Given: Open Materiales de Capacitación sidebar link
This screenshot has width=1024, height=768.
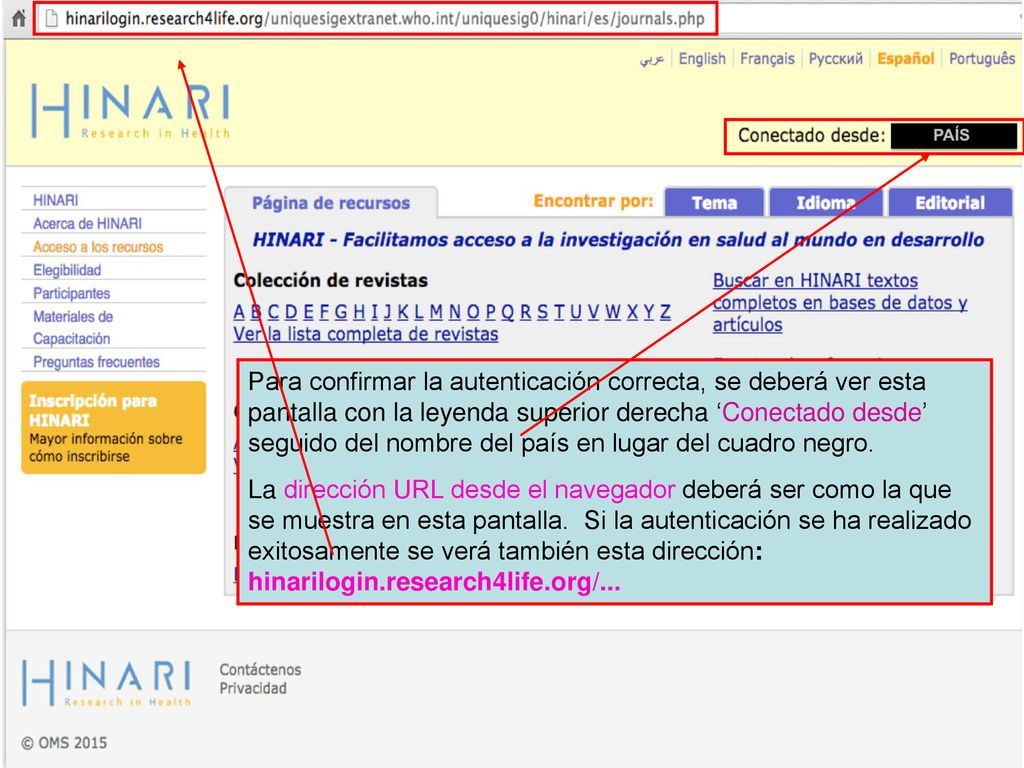Looking at the screenshot, I should coord(73,327).
